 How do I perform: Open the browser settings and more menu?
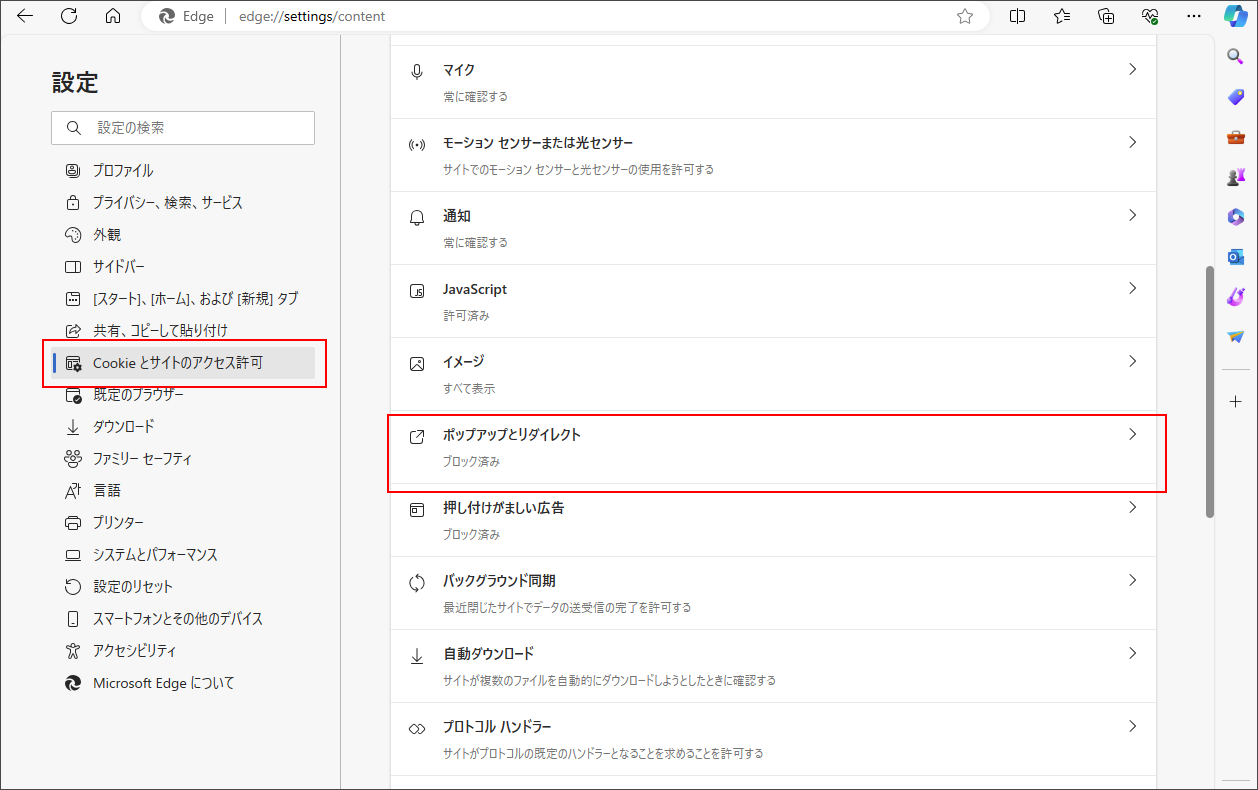1193,16
